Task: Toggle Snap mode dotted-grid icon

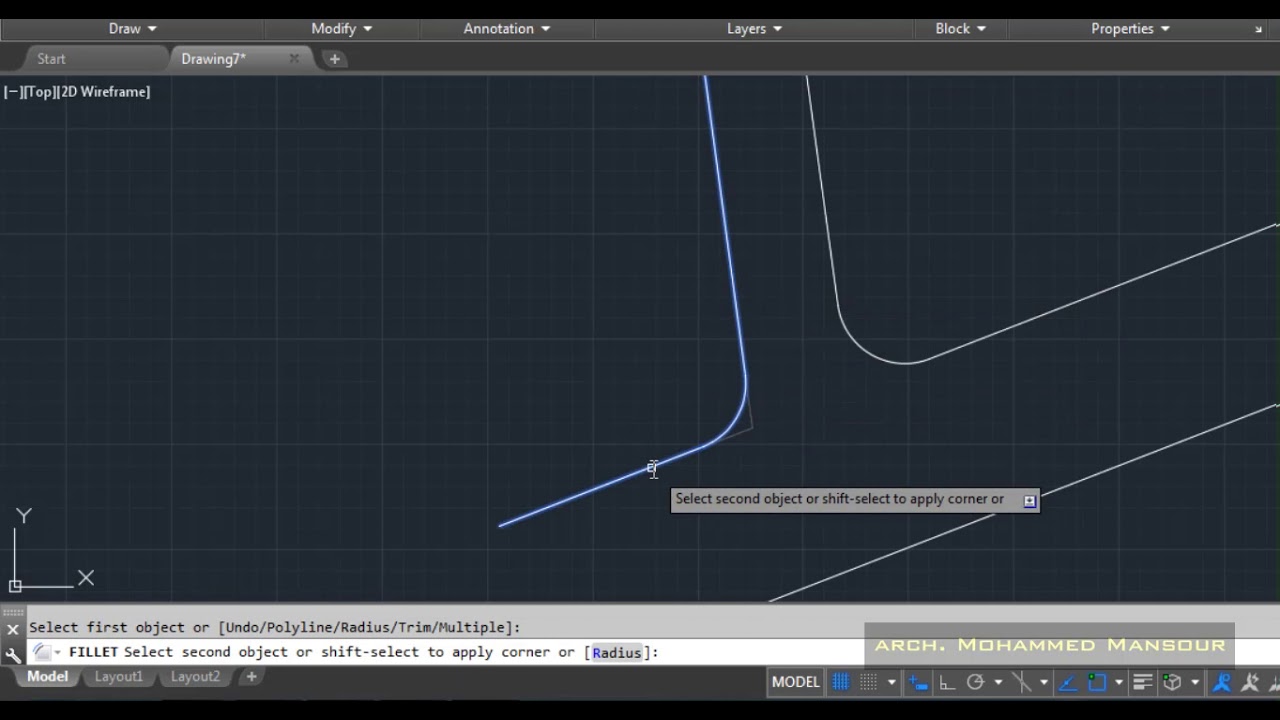Action: point(868,682)
